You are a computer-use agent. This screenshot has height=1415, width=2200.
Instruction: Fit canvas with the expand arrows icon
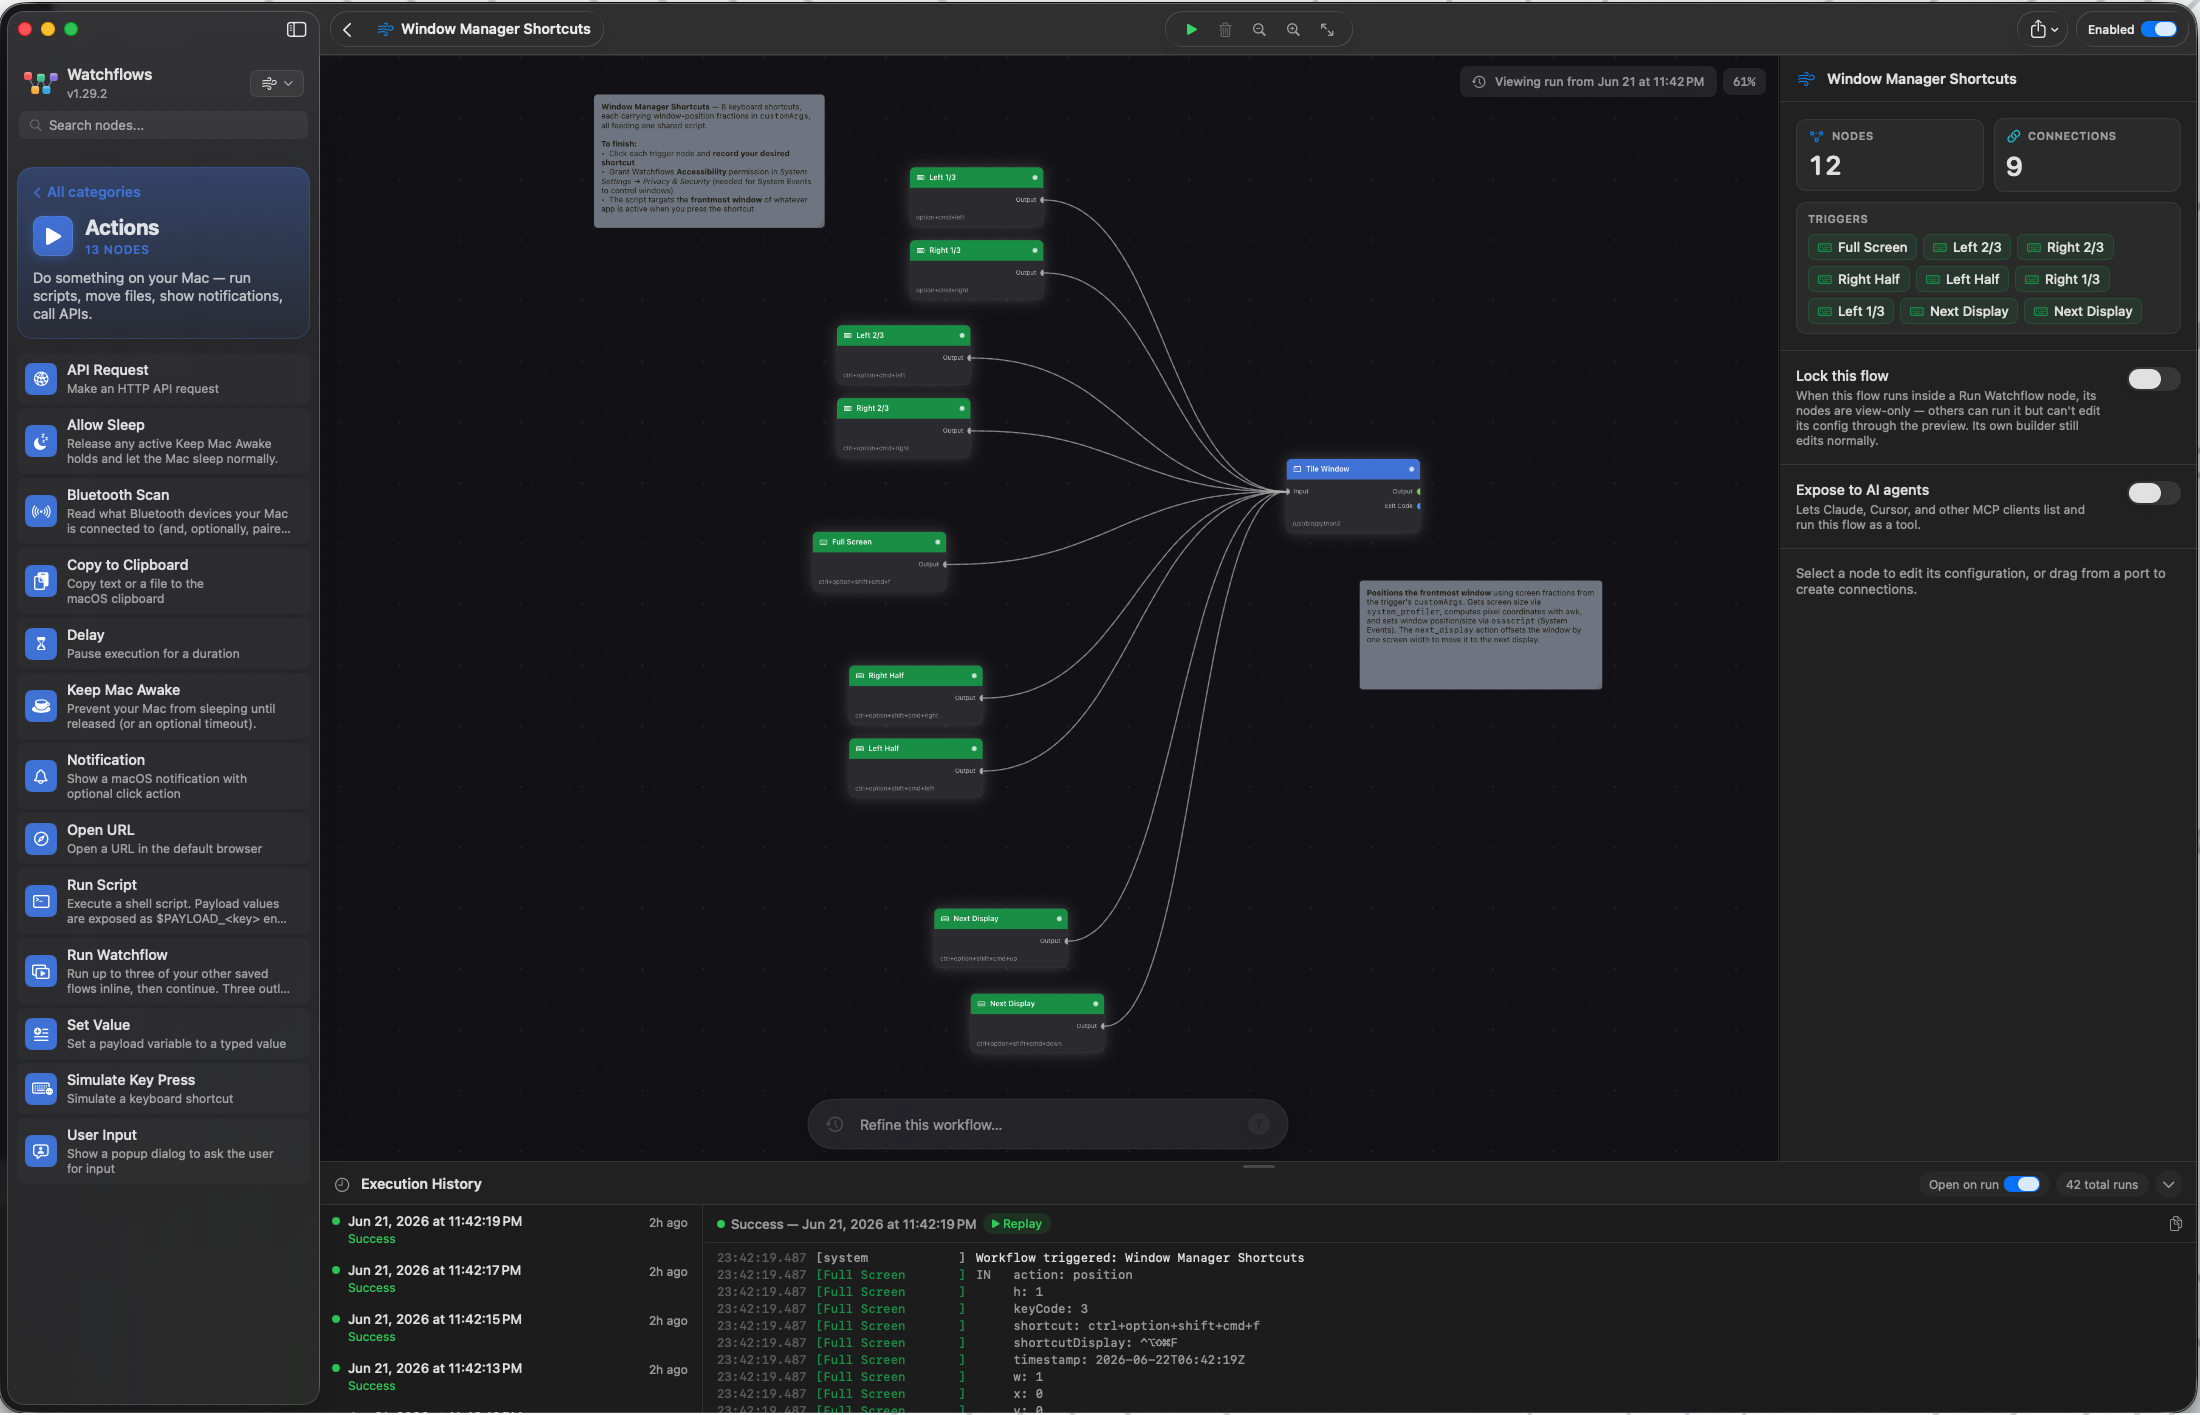[1327, 29]
